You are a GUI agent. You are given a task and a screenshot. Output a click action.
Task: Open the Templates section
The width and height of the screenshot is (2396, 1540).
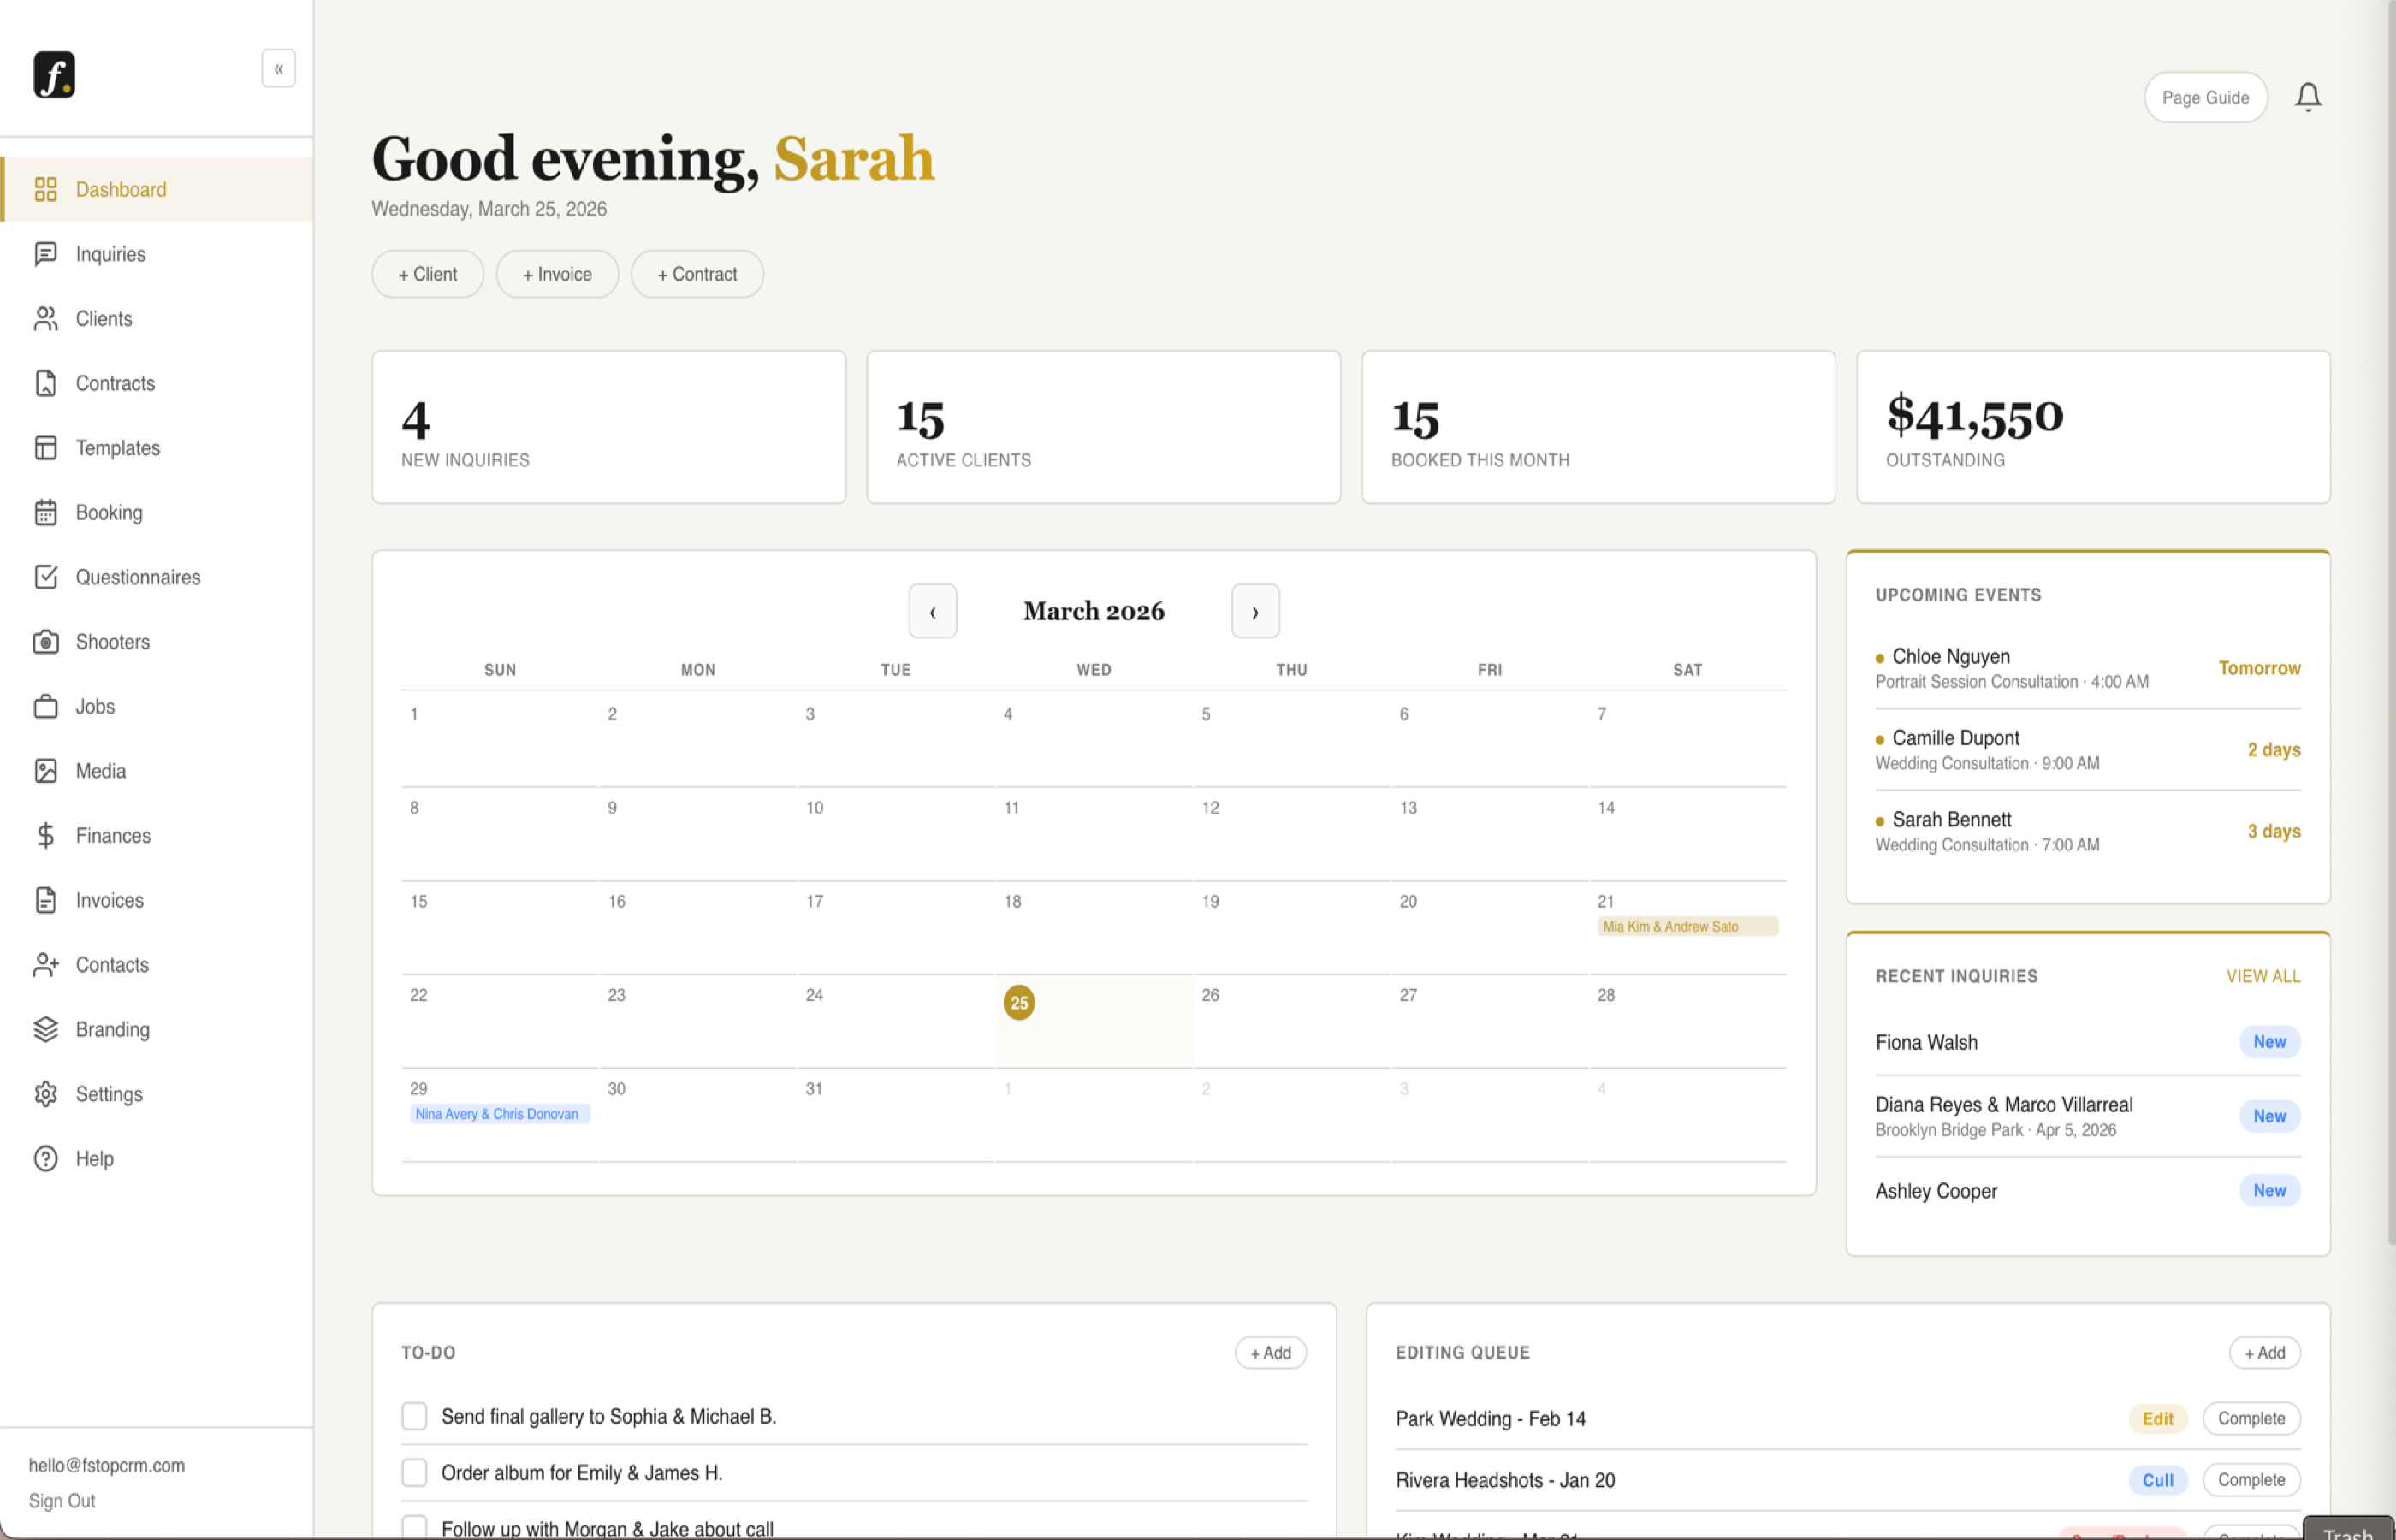(x=118, y=447)
